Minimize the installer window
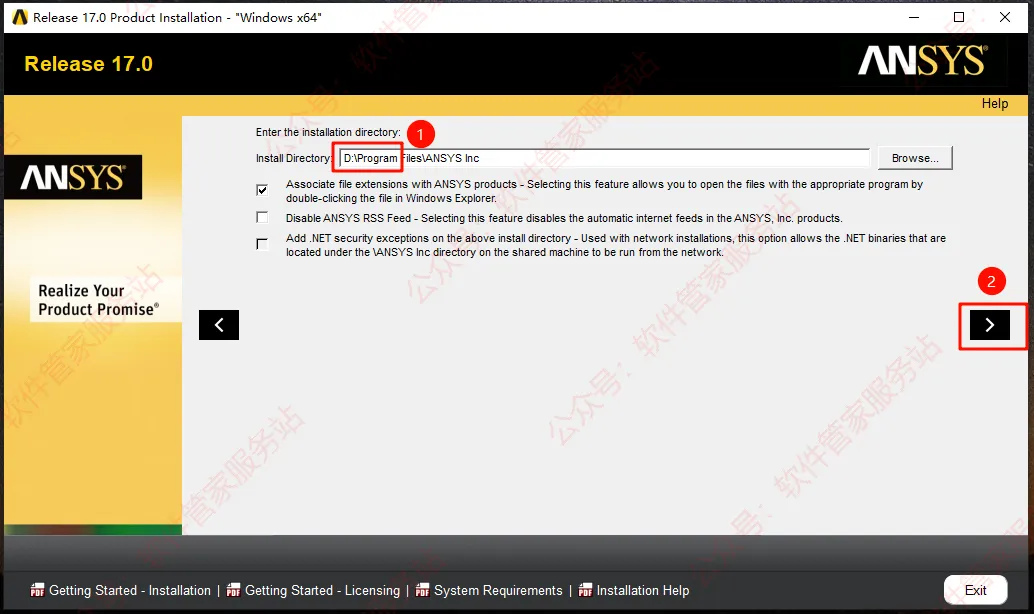This screenshot has width=1034, height=614. coord(914,17)
